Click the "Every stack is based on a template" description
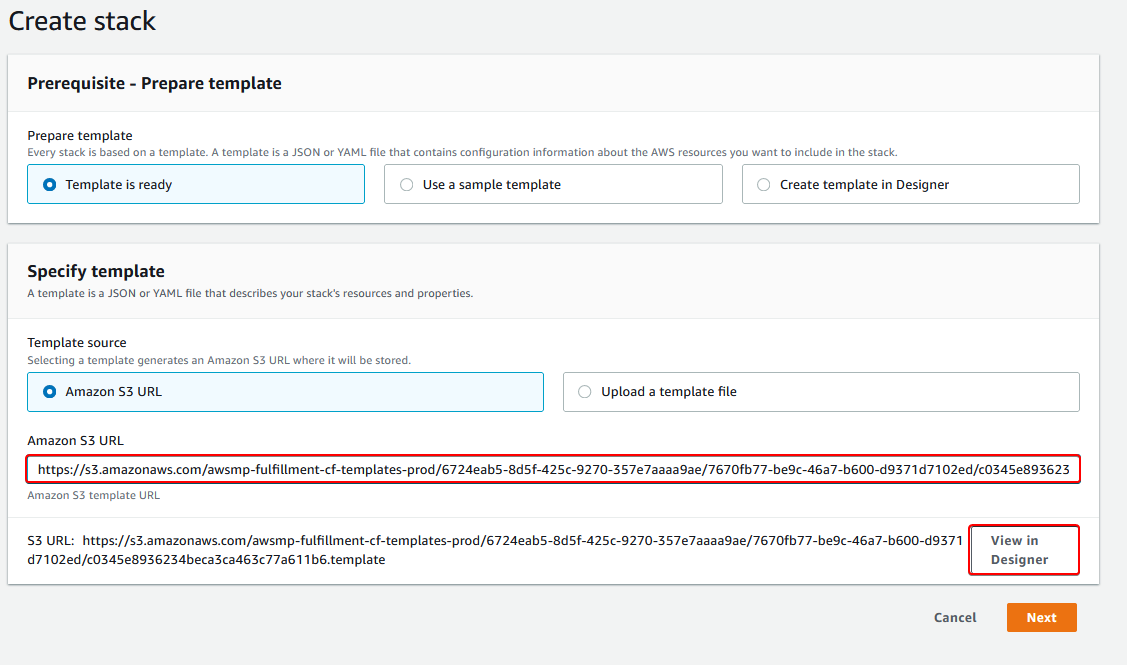 [462, 152]
